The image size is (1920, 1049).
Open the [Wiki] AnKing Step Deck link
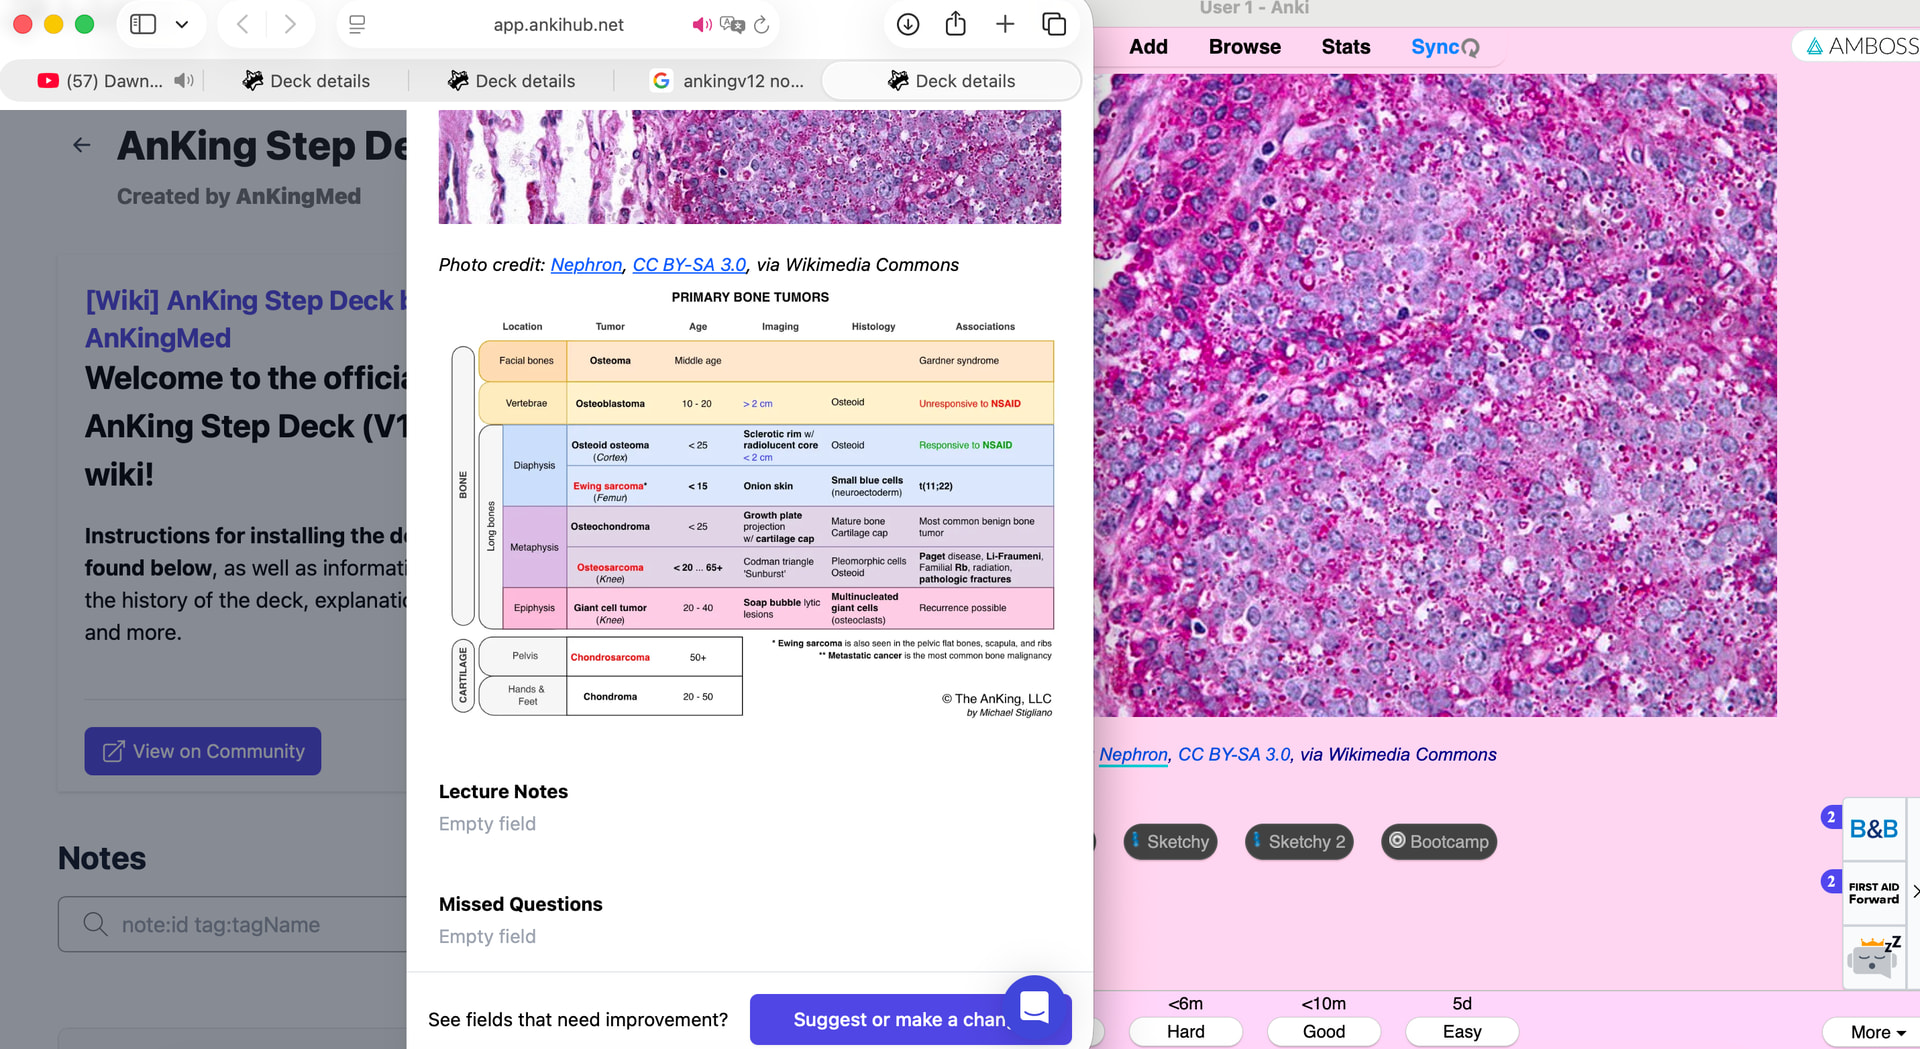tap(246, 319)
